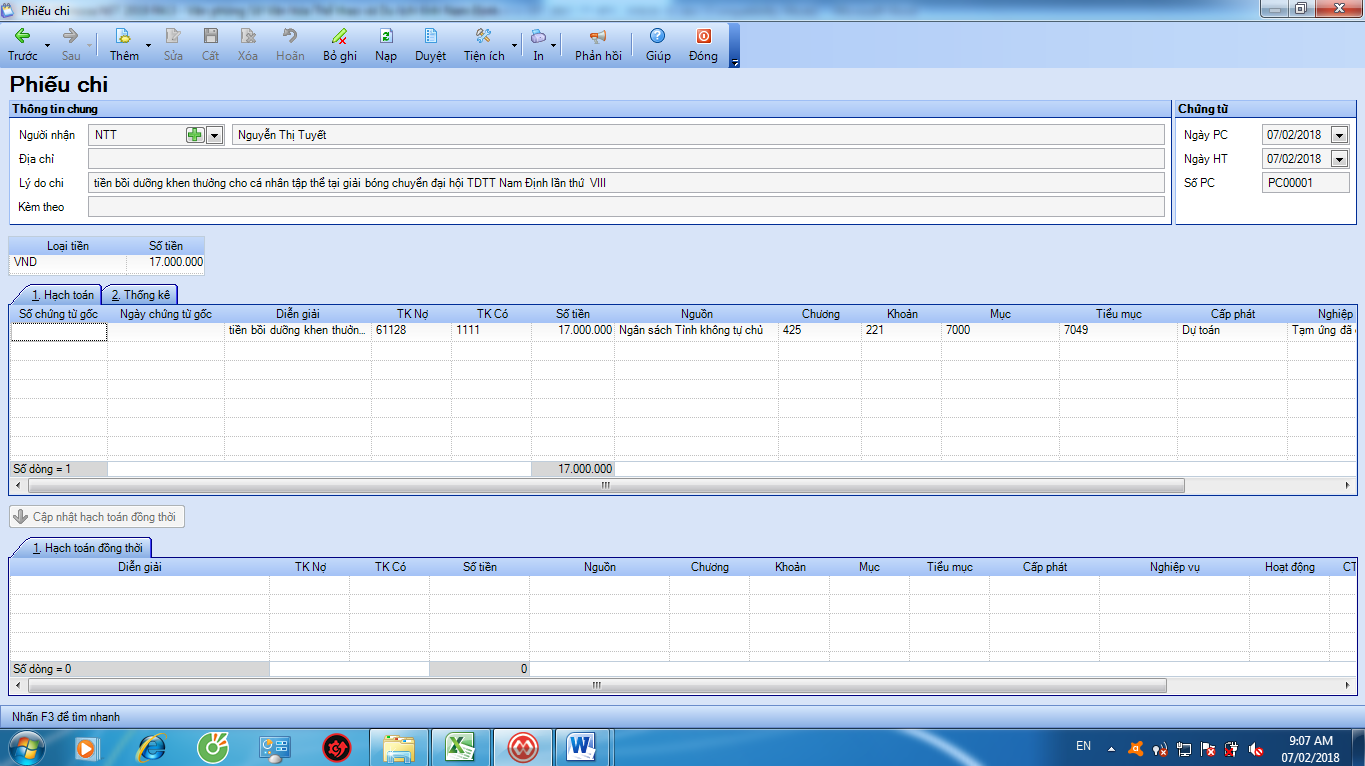Open Windows Explorer folder in taskbar

(399, 747)
